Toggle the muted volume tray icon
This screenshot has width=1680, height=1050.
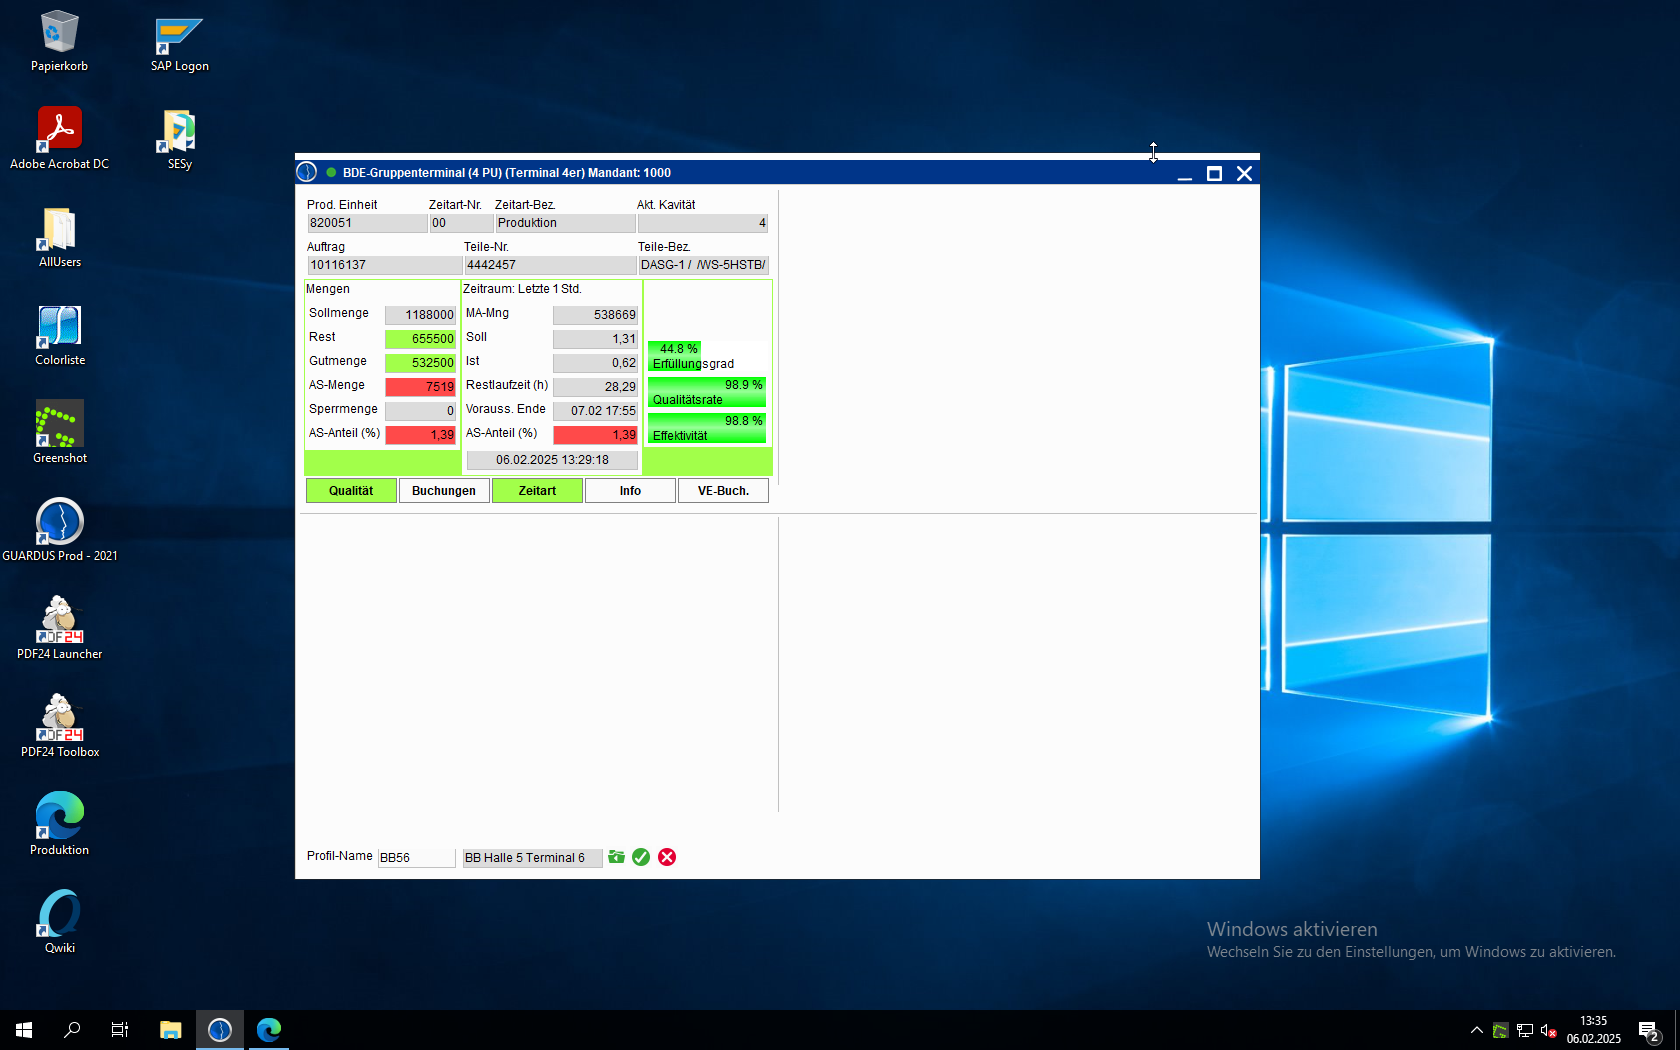point(1548,1030)
